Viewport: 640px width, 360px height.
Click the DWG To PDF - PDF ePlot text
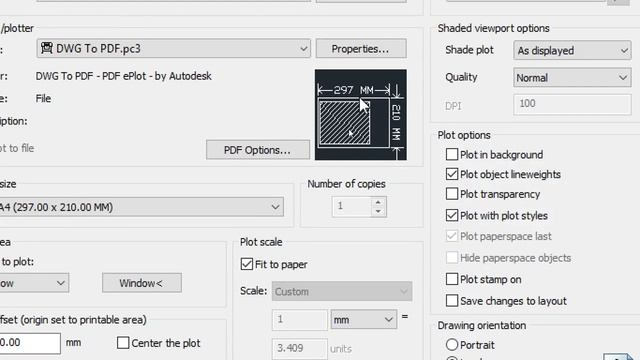click(123, 76)
